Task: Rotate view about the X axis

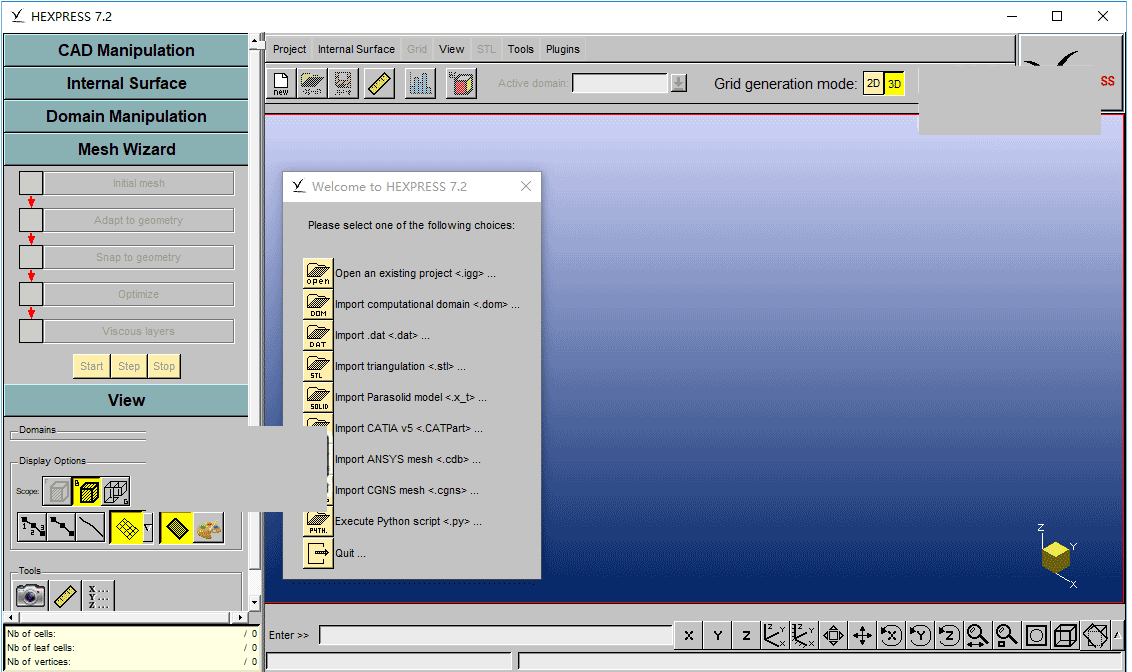Action: point(891,635)
